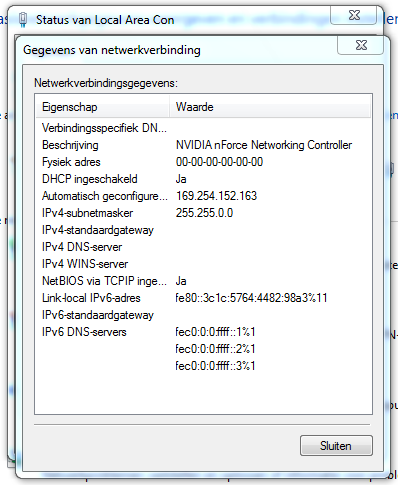Select the IPv6-standaardgateway row

(x=203, y=315)
